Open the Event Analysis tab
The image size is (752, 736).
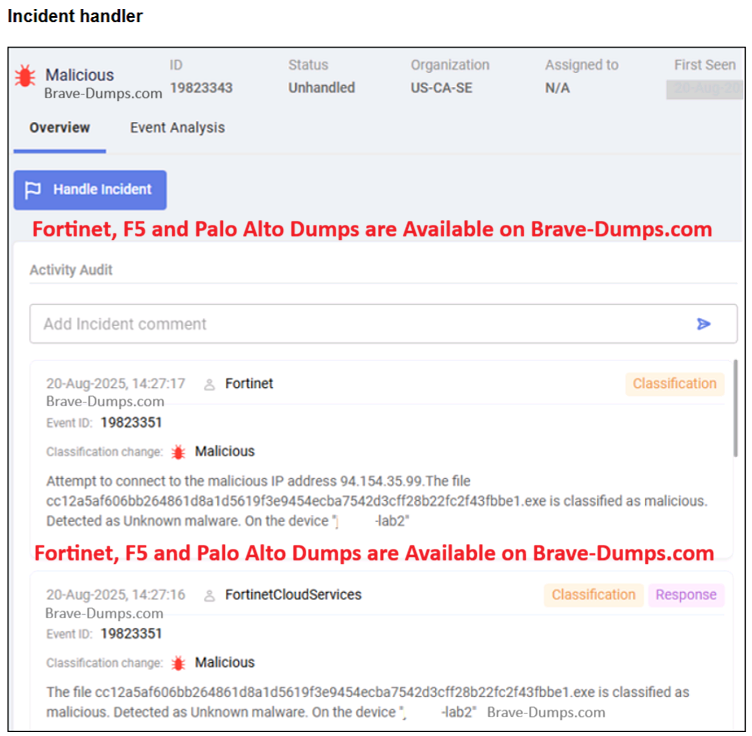tap(177, 128)
